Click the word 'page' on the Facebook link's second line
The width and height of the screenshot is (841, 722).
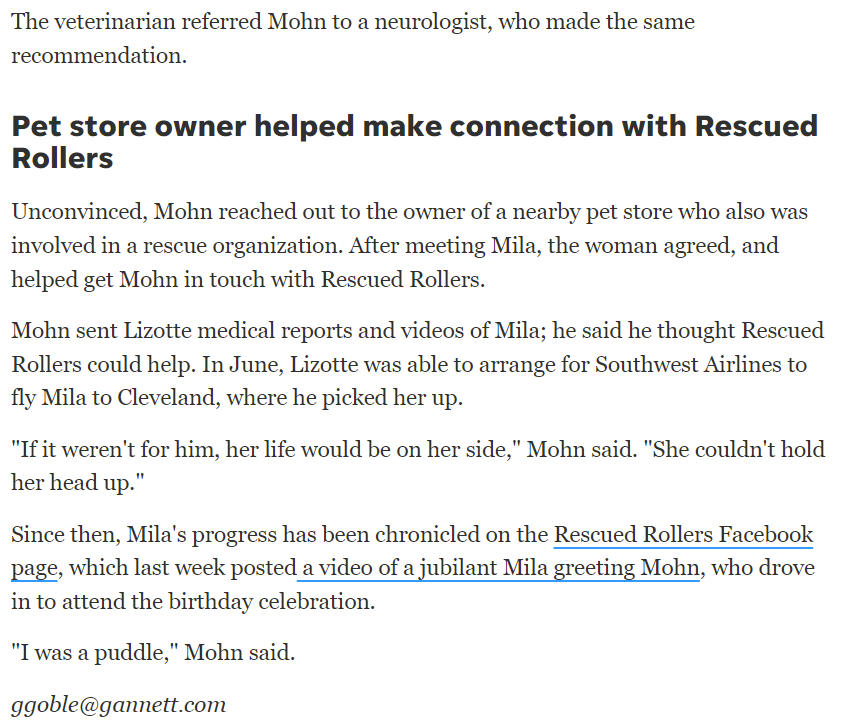[34, 569]
